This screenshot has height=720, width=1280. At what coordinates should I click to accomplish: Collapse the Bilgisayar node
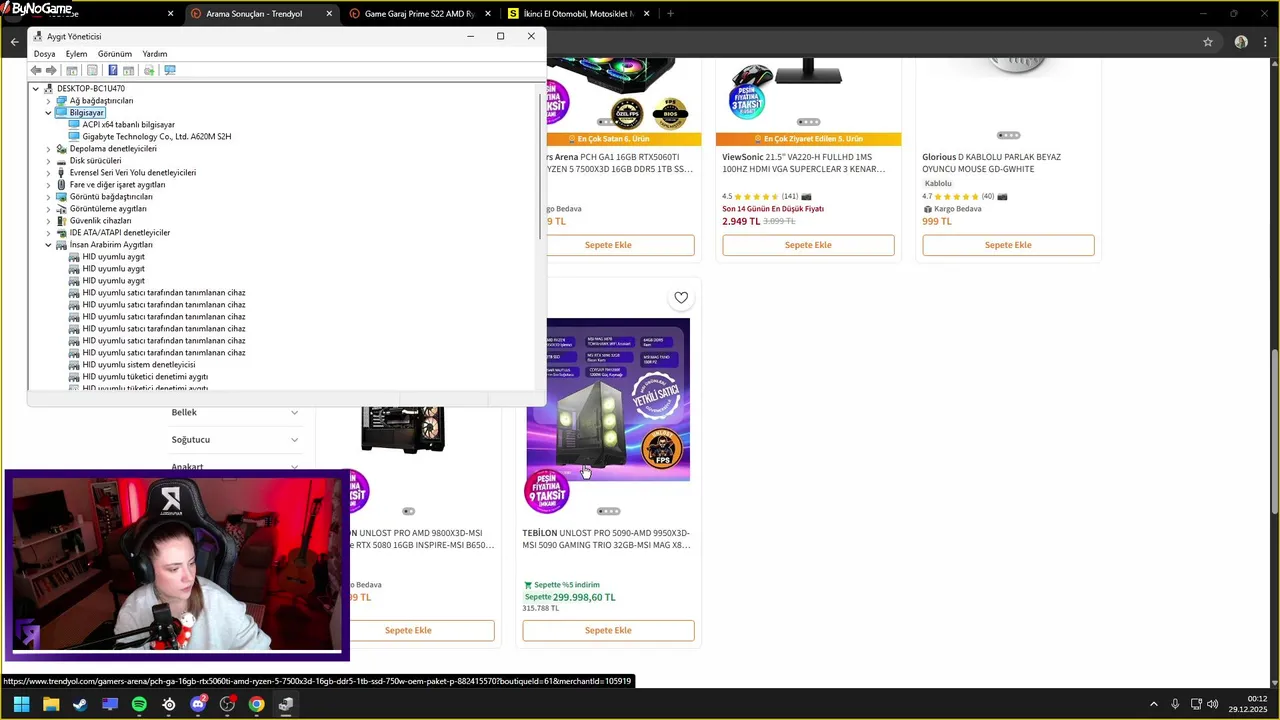point(48,112)
